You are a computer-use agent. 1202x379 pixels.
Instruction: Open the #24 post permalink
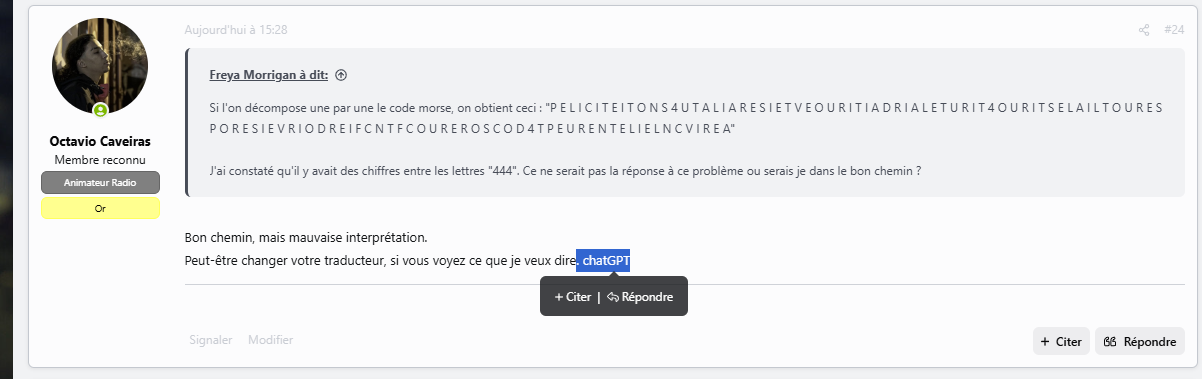(1174, 30)
